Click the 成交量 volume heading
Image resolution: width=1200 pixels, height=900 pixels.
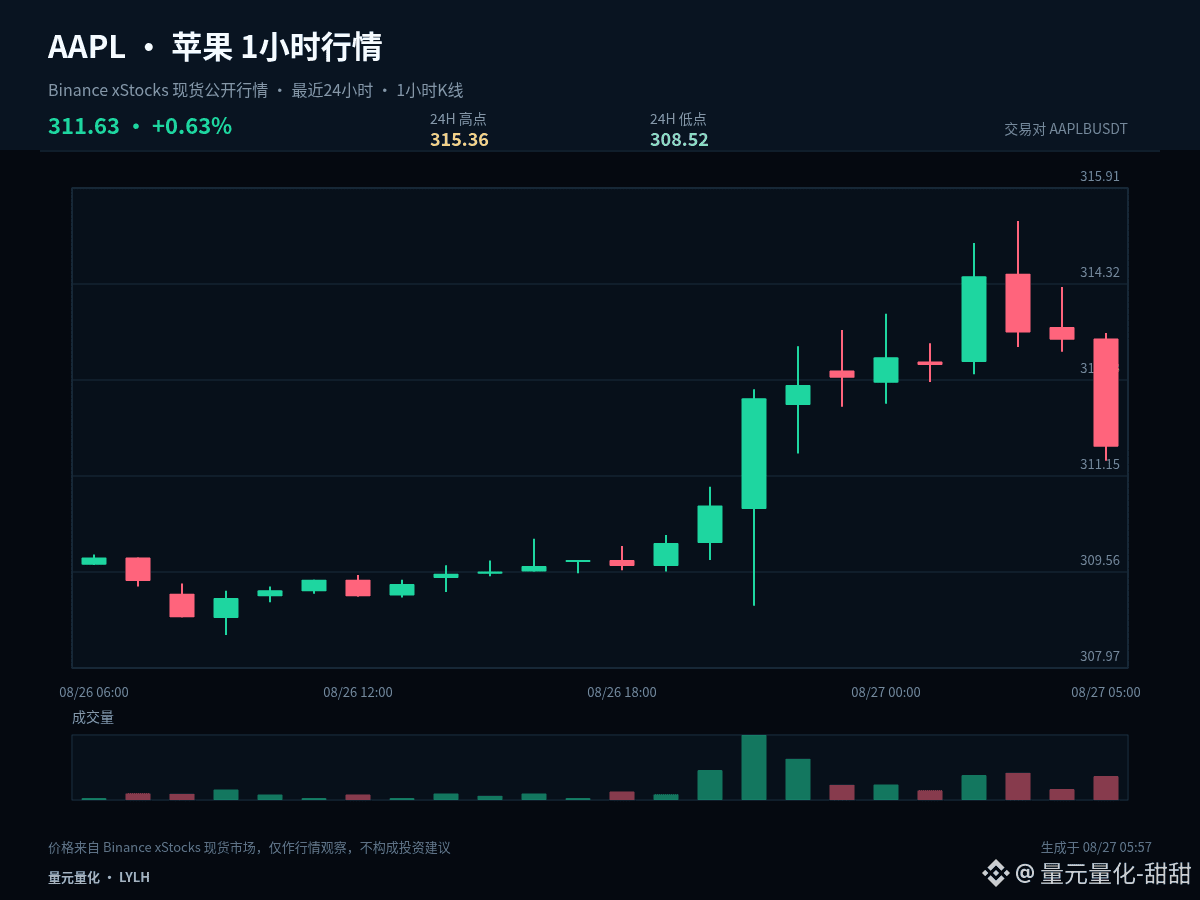click(93, 717)
